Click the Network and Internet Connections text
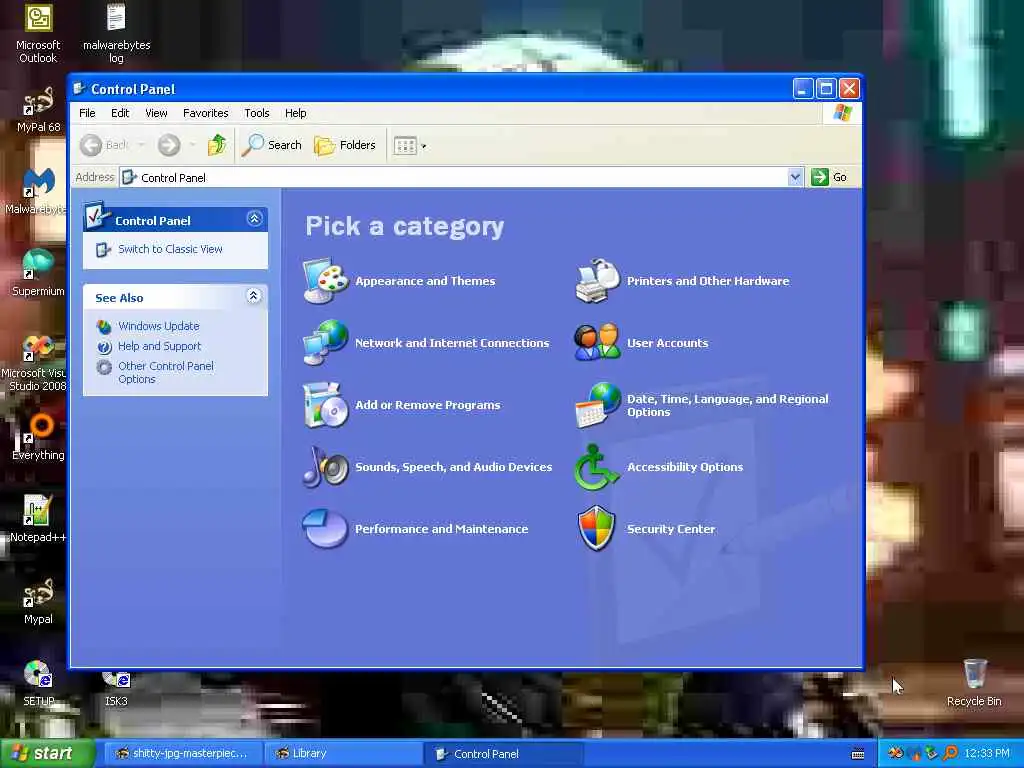 coord(452,343)
